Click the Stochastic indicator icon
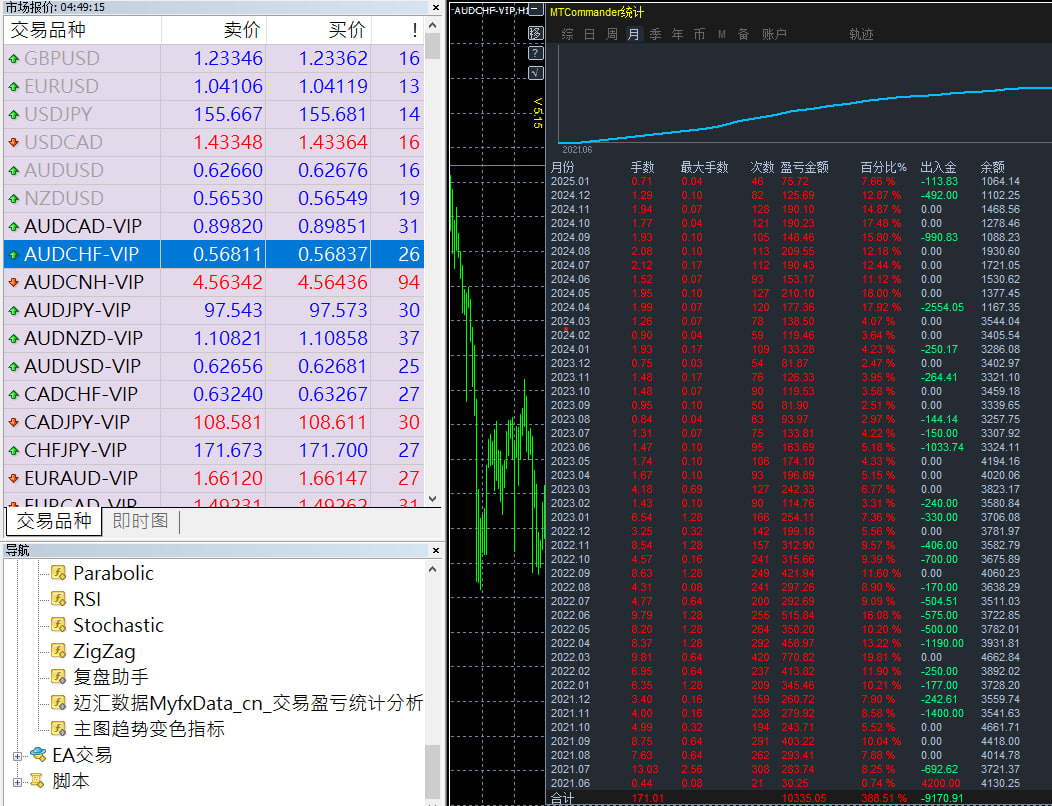1052x806 pixels. click(x=59, y=625)
